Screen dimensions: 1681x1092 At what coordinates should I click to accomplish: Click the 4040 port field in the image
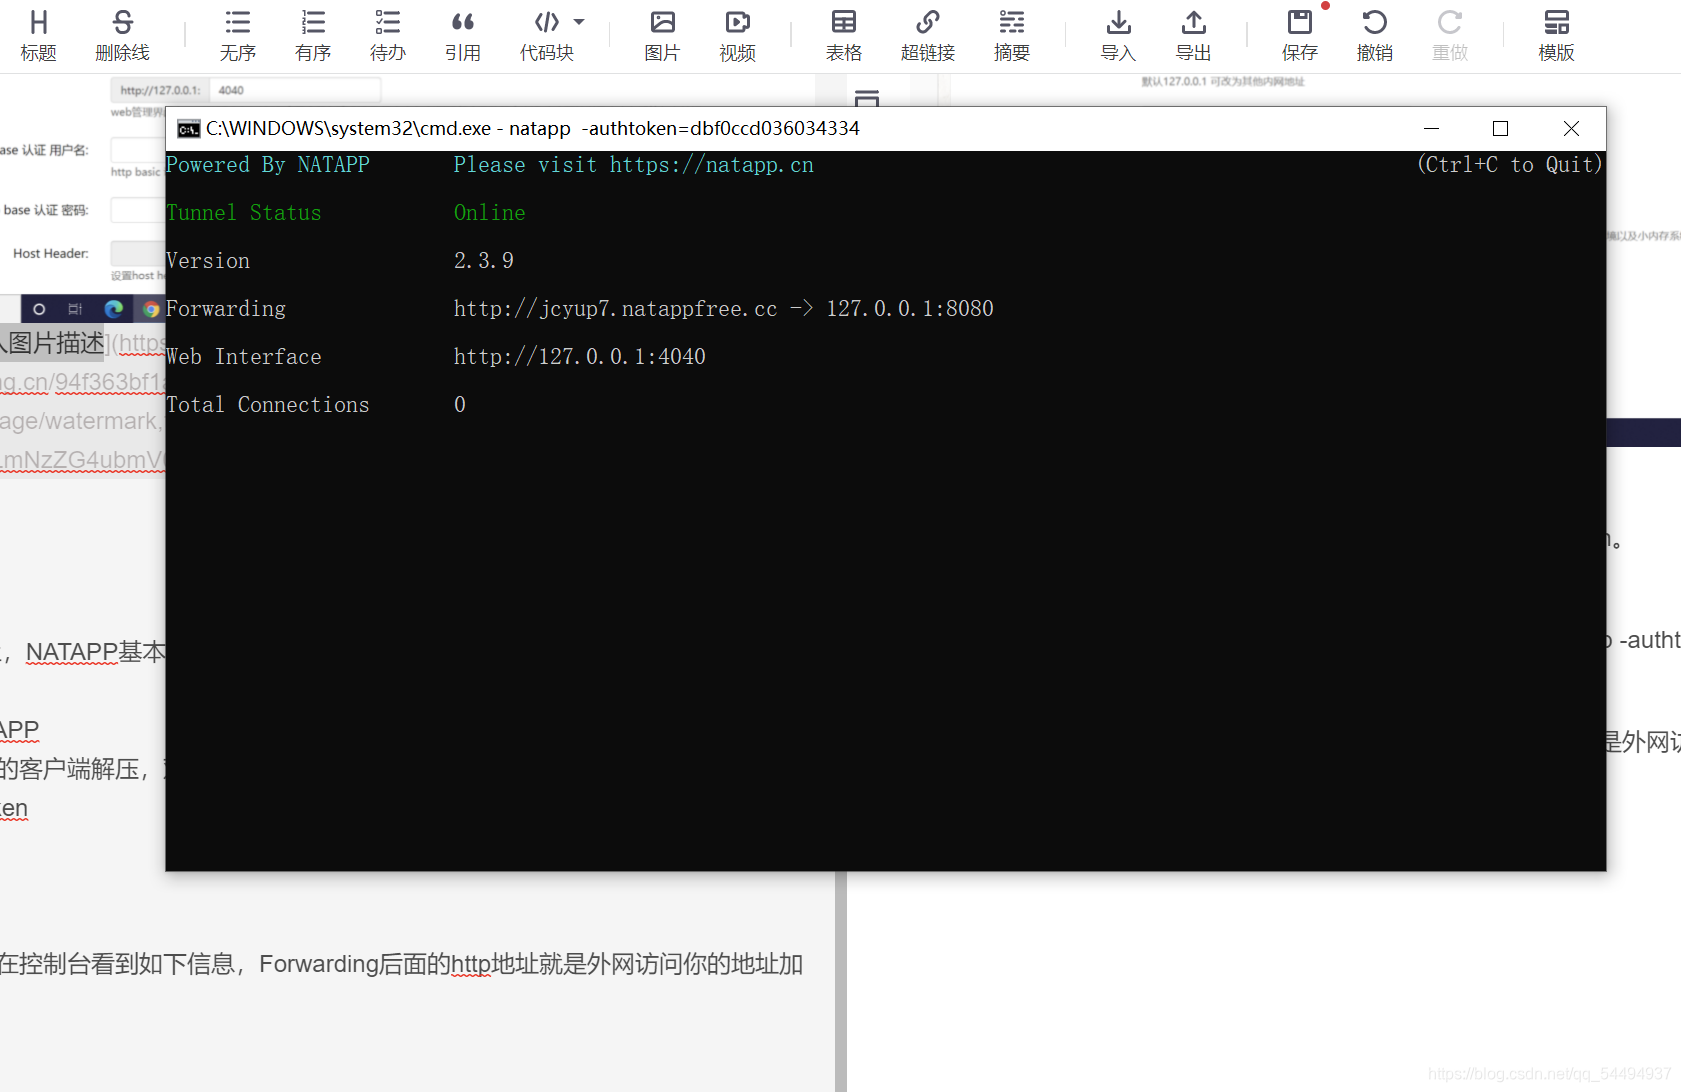(x=295, y=90)
